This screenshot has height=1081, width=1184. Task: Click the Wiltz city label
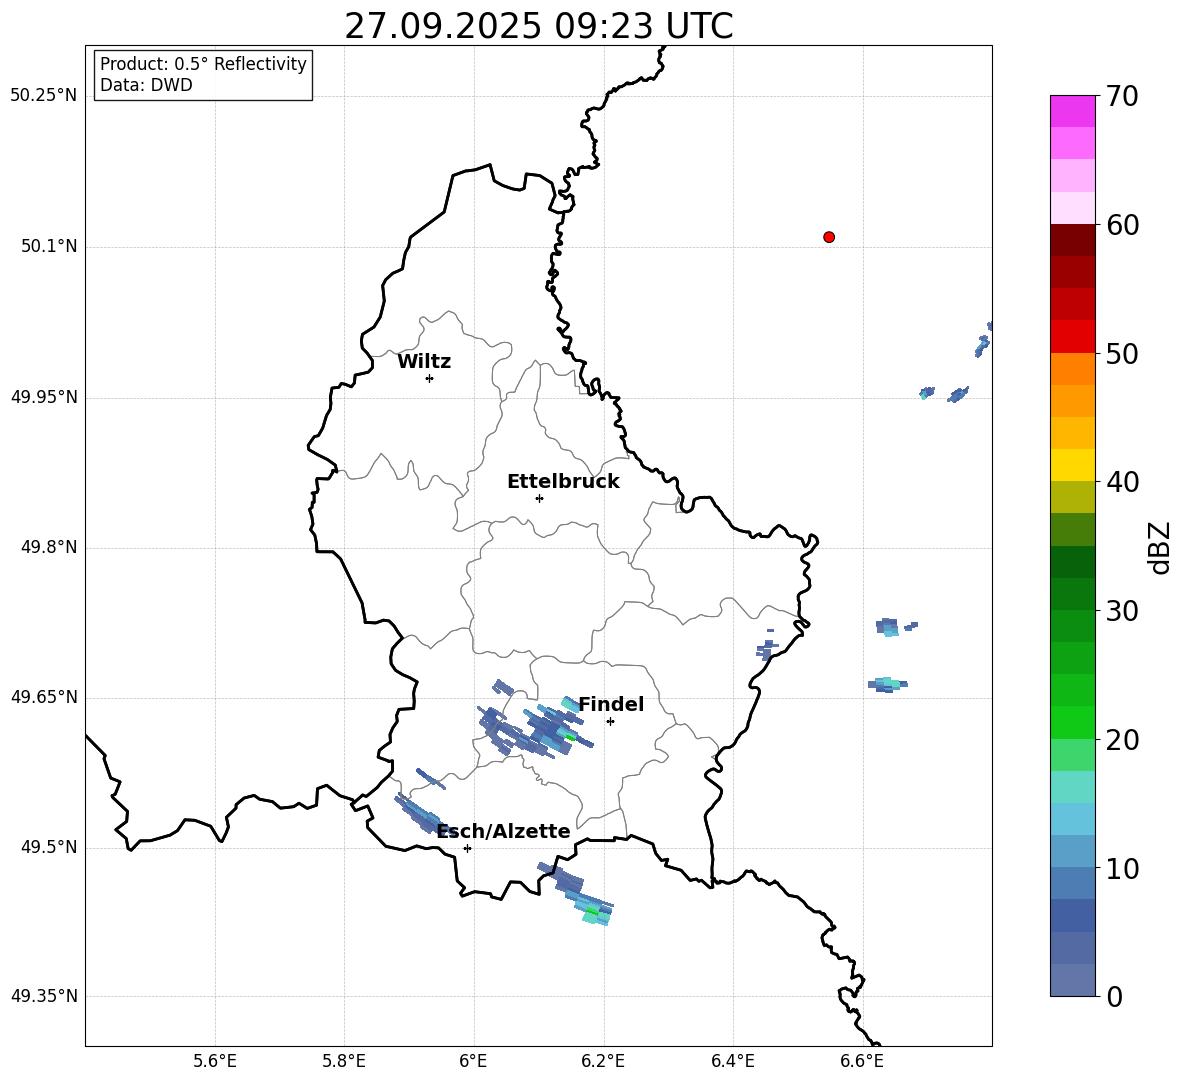pos(424,362)
